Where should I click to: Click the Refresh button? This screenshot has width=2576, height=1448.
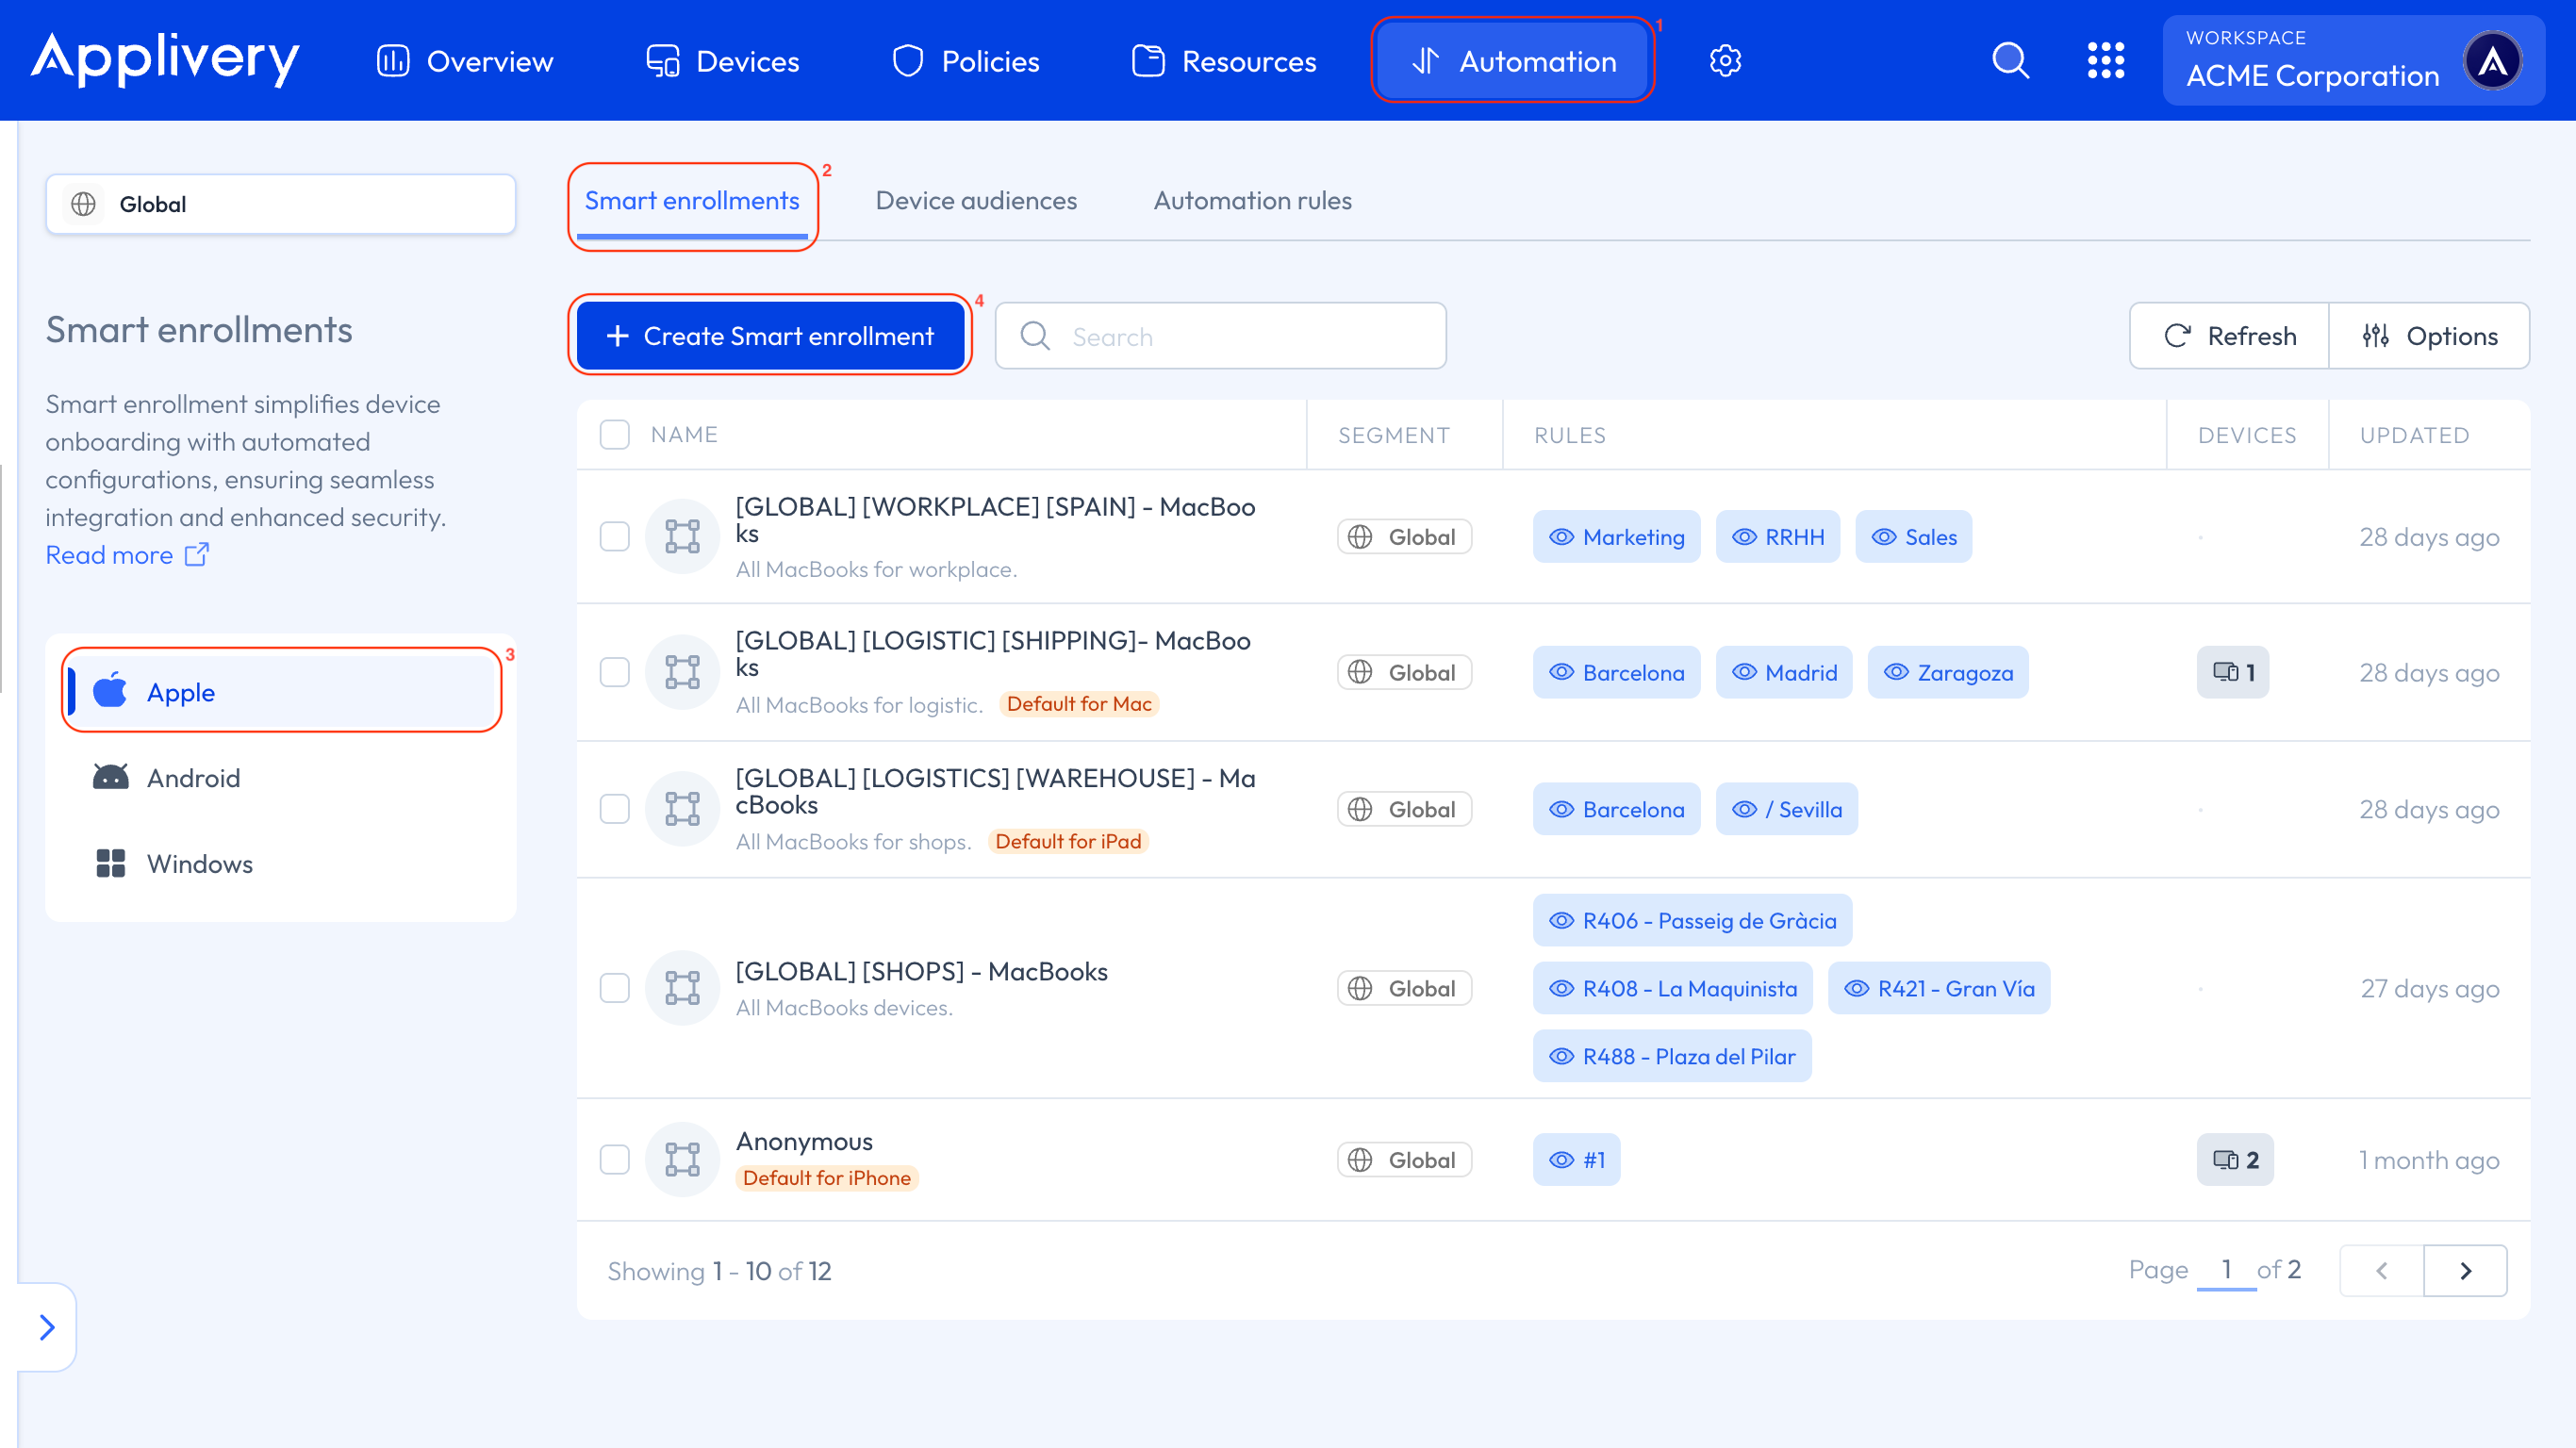point(2229,336)
